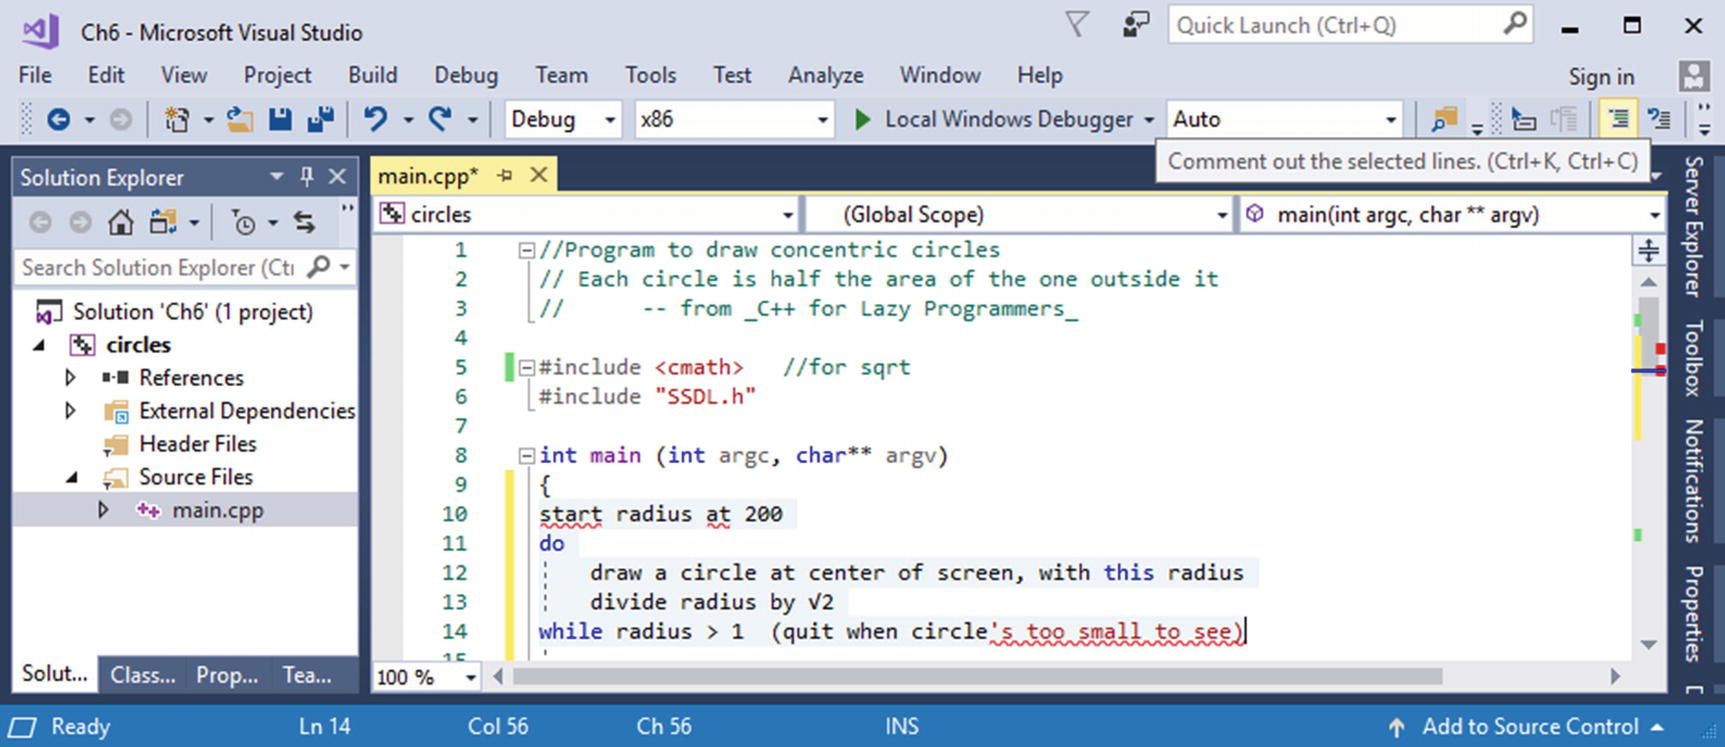
Task: Click the editor vertical scrollbar down arrow
Action: [x=1648, y=645]
